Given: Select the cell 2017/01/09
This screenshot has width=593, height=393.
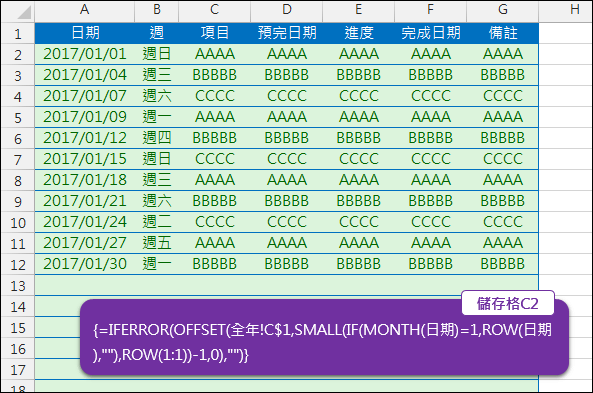Looking at the screenshot, I should 85,117.
